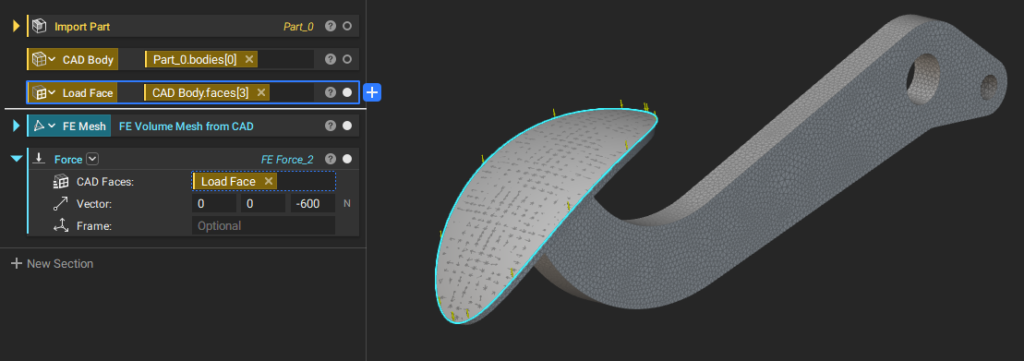This screenshot has height=361, width=1024.
Task: Click the Optional Frame input field
Action: point(263,226)
